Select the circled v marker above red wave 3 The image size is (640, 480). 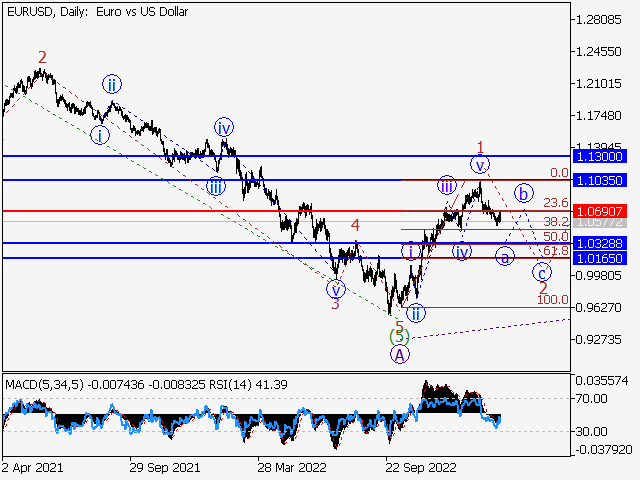tap(336, 289)
